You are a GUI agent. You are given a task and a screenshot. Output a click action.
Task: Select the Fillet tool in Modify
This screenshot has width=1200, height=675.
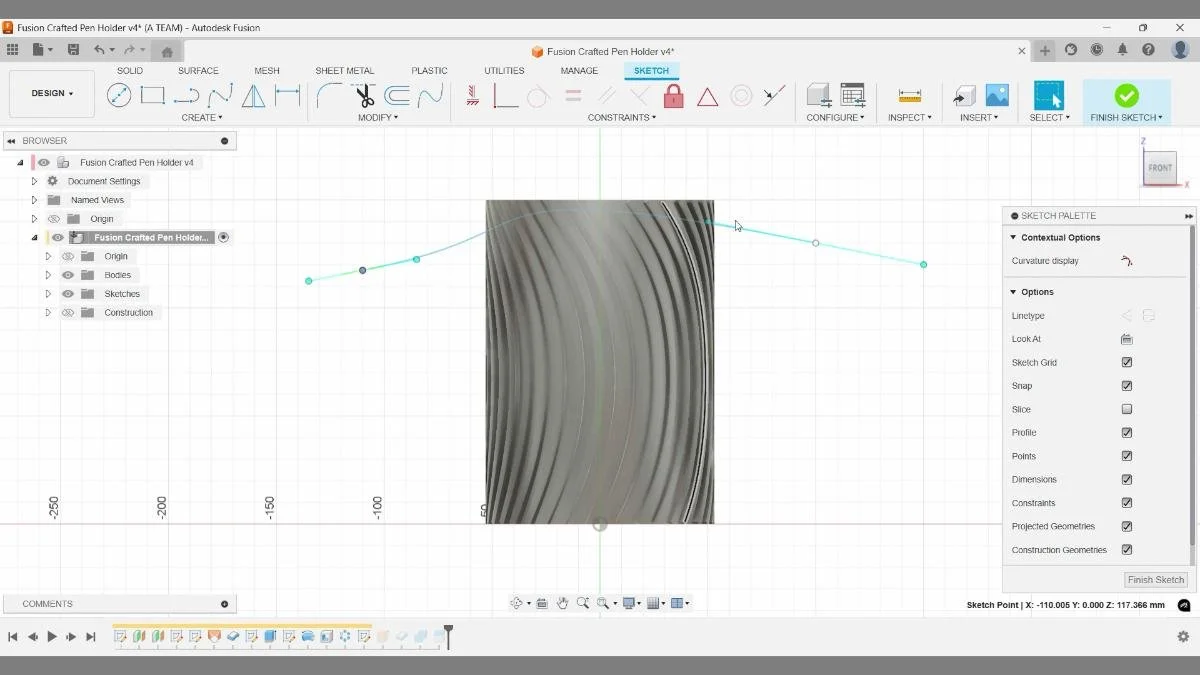330,95
